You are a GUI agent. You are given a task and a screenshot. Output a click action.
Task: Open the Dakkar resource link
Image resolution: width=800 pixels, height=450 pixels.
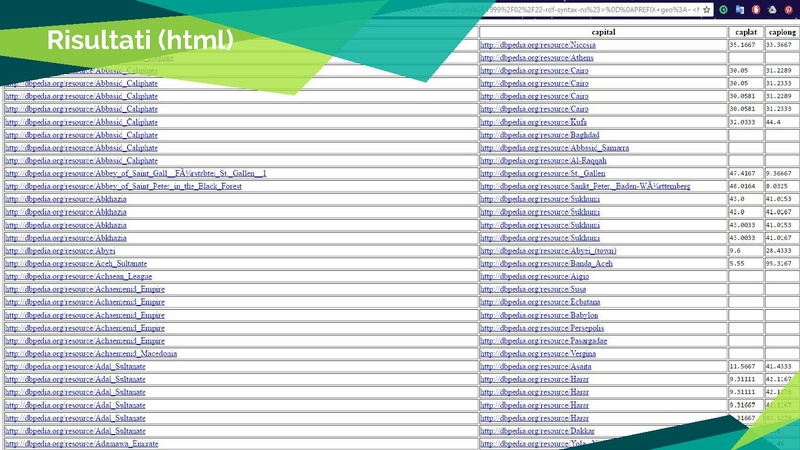pos(537,431)
